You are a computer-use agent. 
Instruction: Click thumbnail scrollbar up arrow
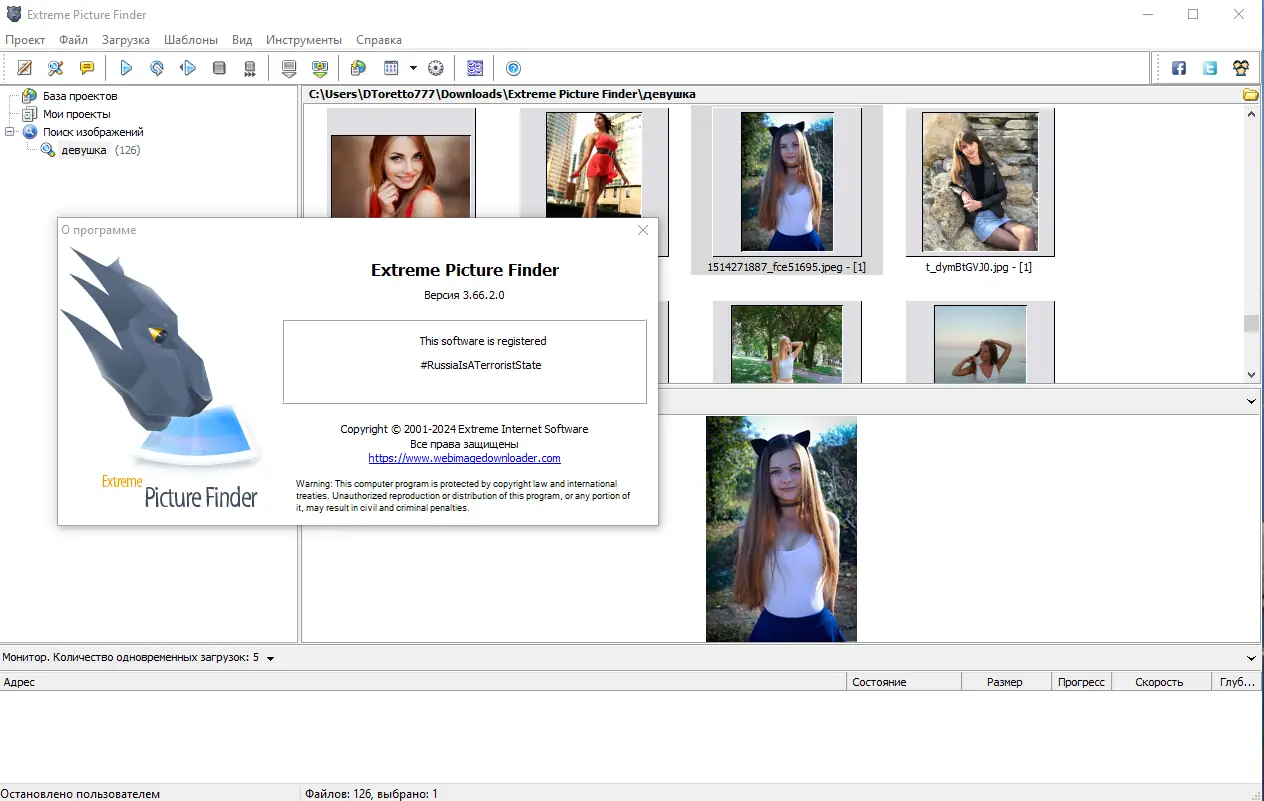[x=1251, y=114]
